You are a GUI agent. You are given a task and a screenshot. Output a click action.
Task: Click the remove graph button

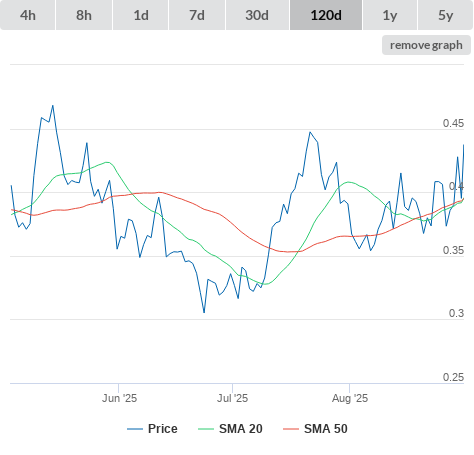click(x=426, y=45)
